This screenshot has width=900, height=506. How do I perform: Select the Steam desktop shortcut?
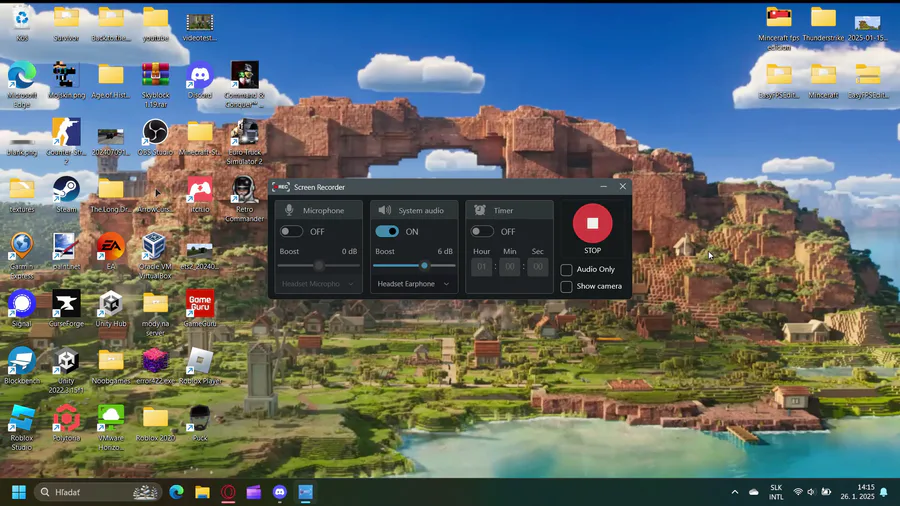click(x=66, y=194)
